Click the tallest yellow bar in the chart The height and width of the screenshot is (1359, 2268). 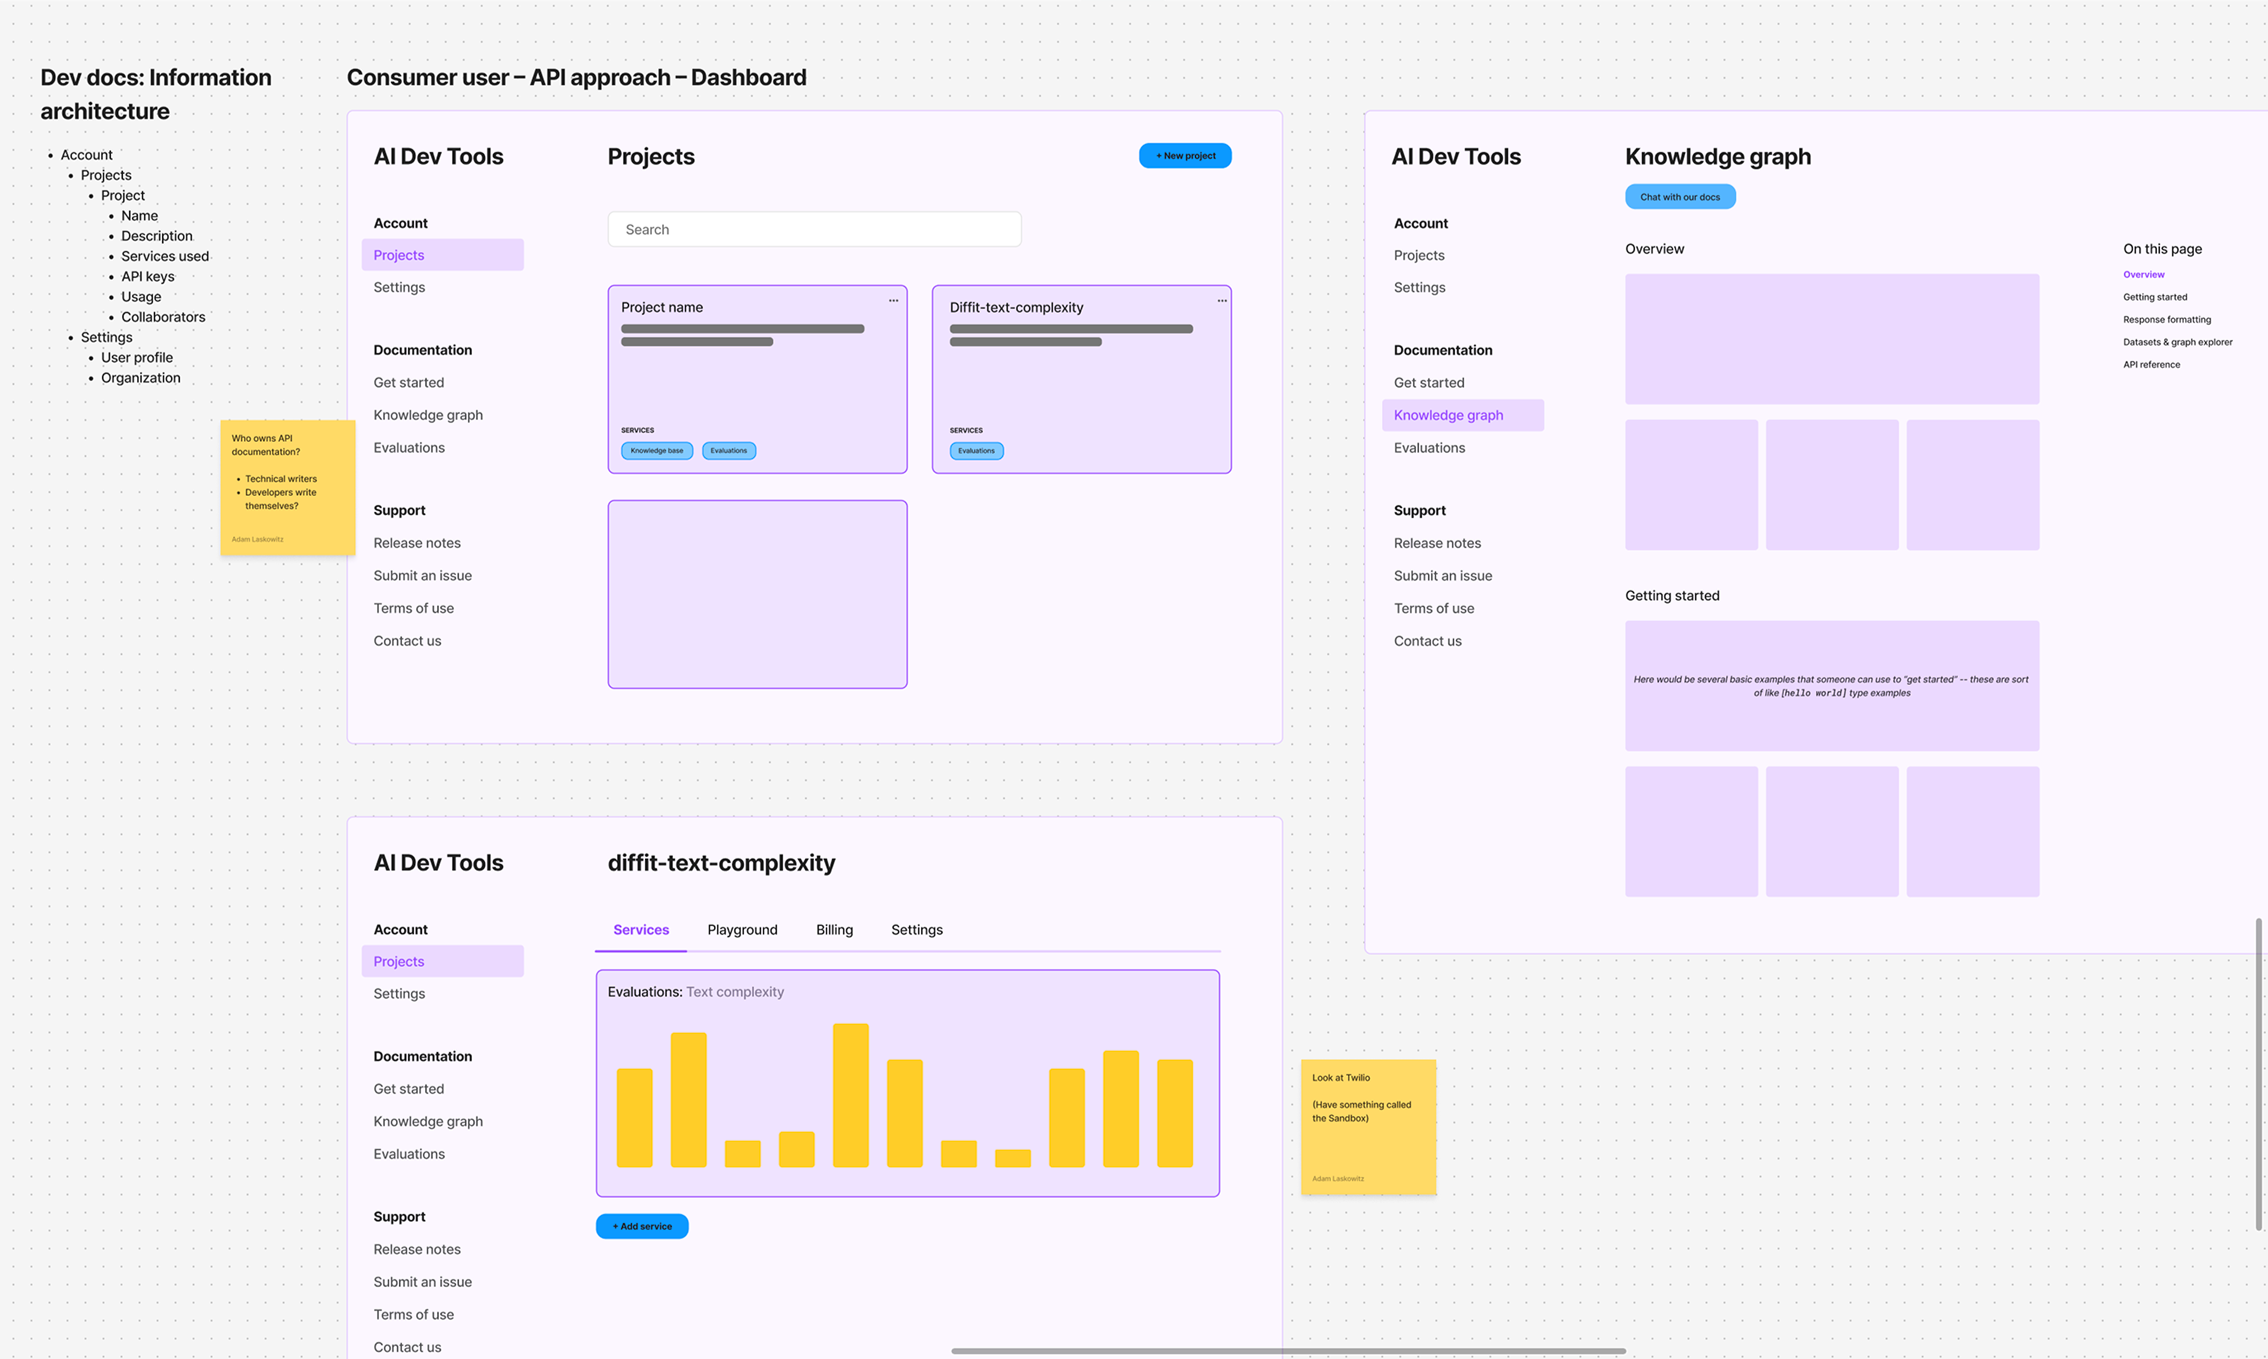(x=850, y=1095)
